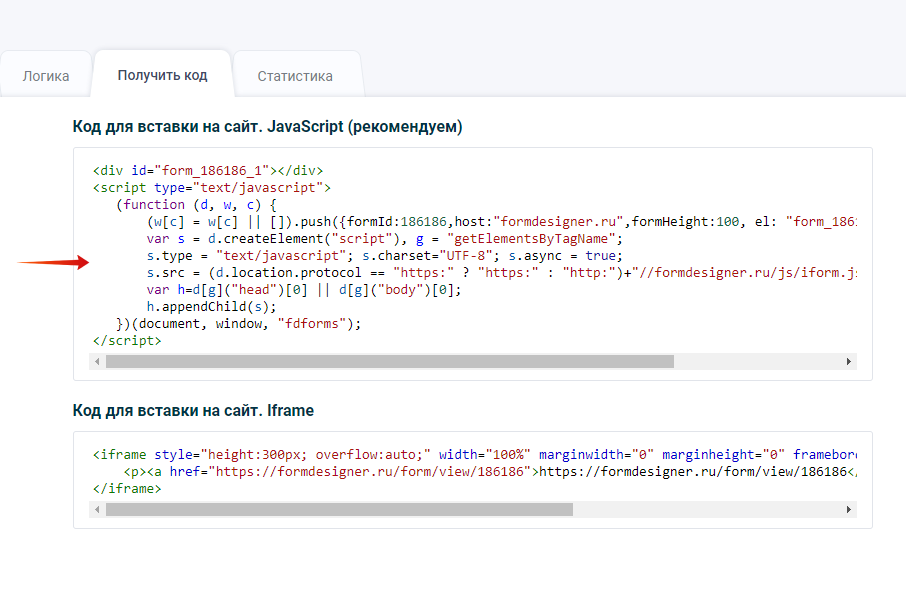906x592 pixels.
Task: Click the line starting "(w[c] = w[c] || []).push"
Action: click(502, 222)
